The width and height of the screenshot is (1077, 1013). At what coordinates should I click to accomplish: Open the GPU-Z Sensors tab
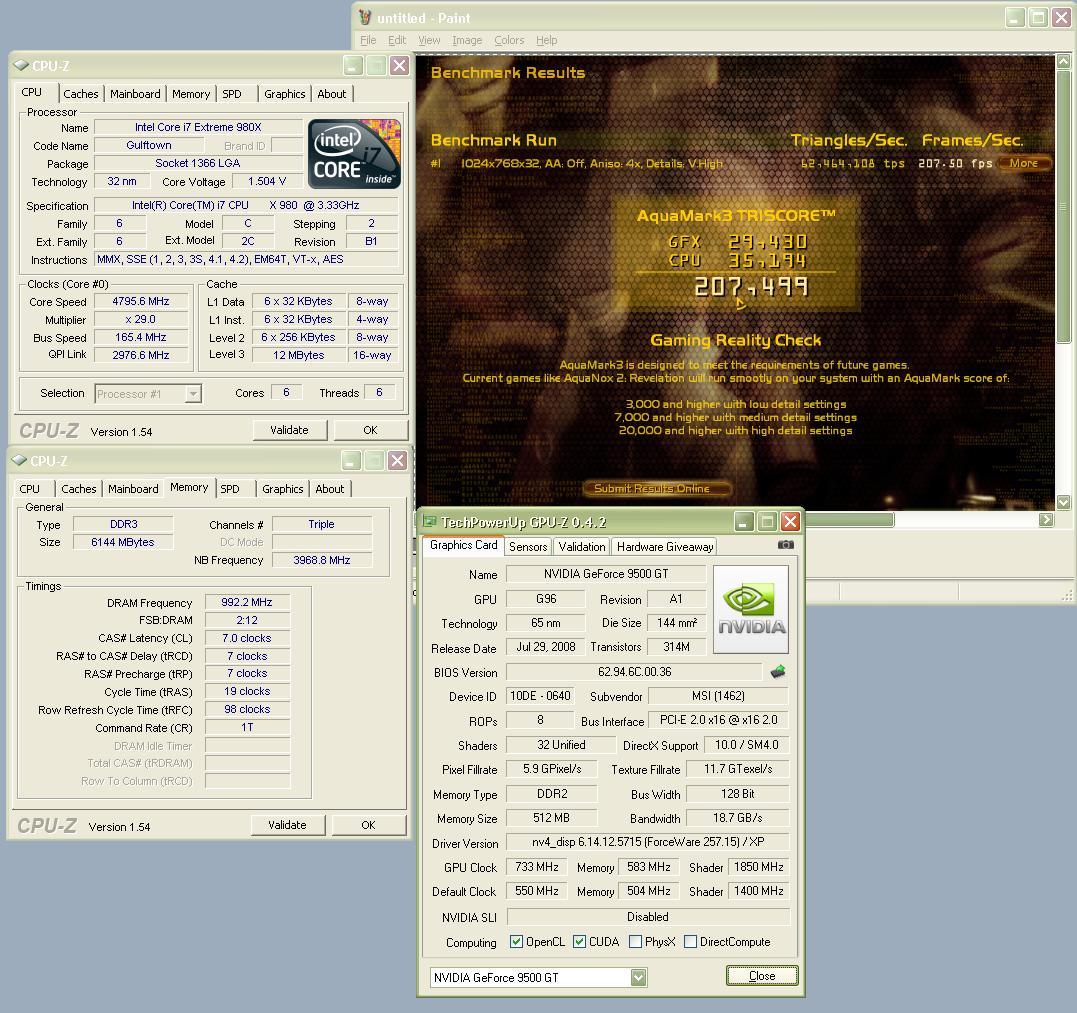(528, 547)
